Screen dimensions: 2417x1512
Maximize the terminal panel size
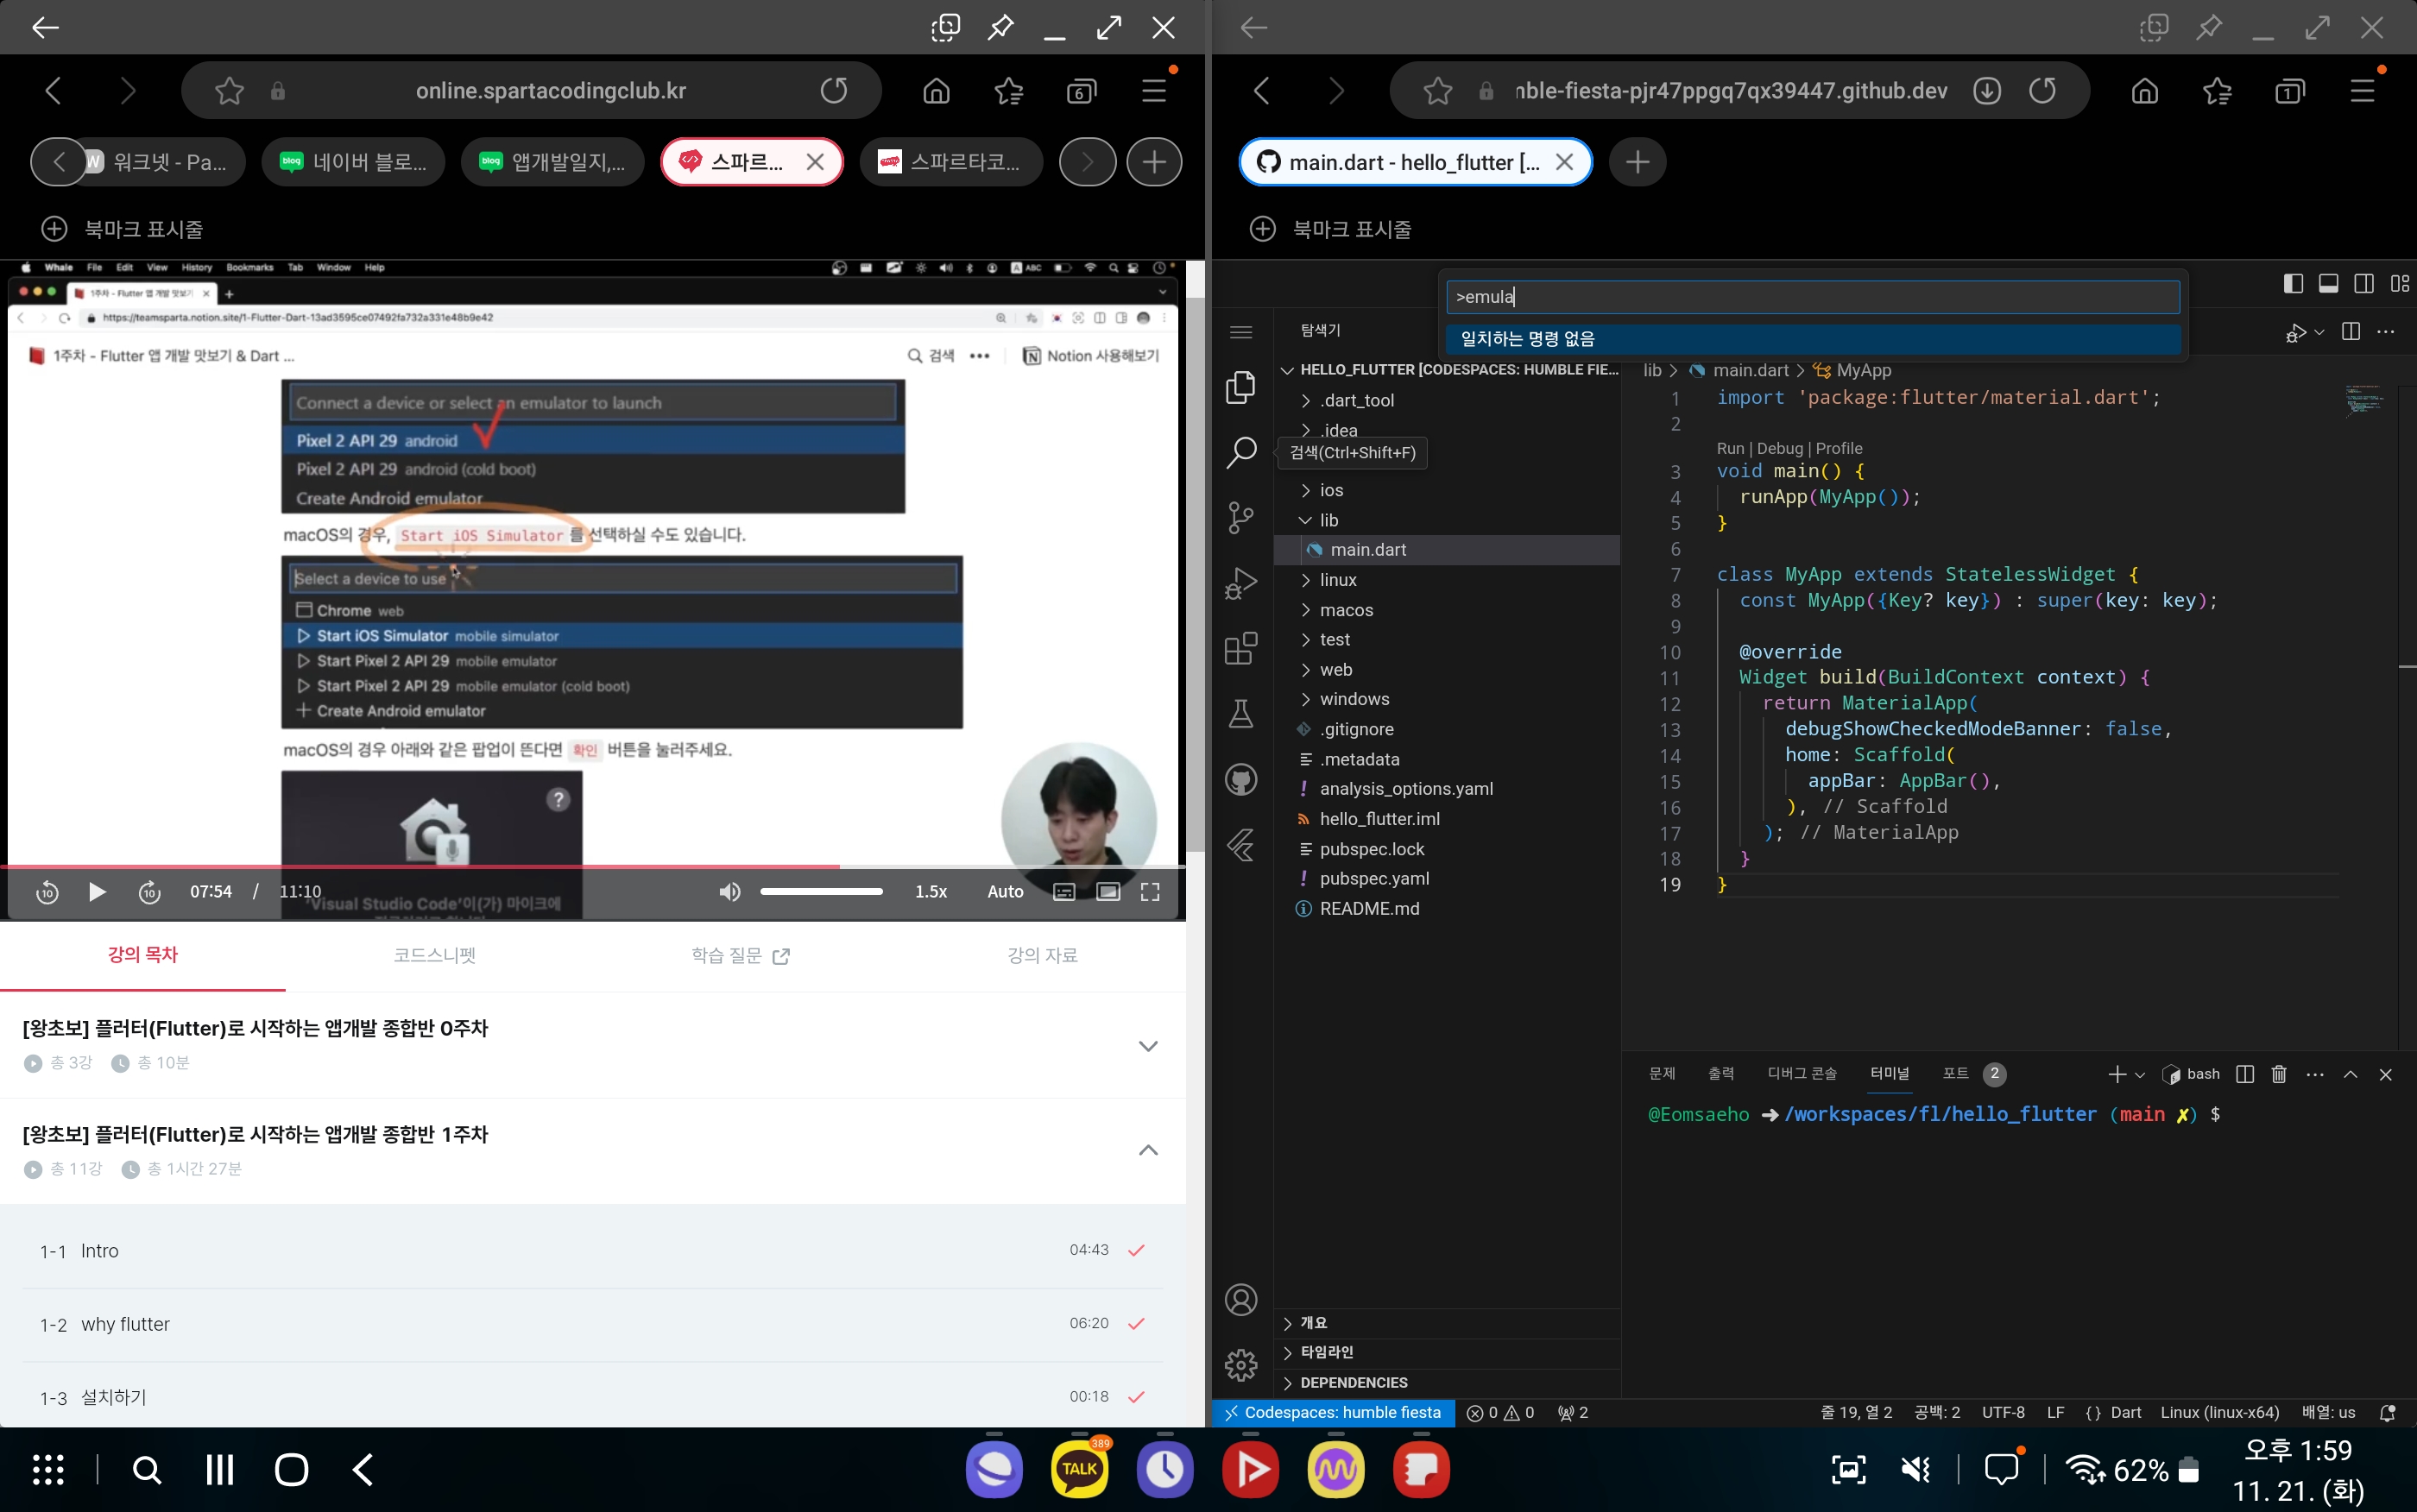[x=2351, y=1075]
